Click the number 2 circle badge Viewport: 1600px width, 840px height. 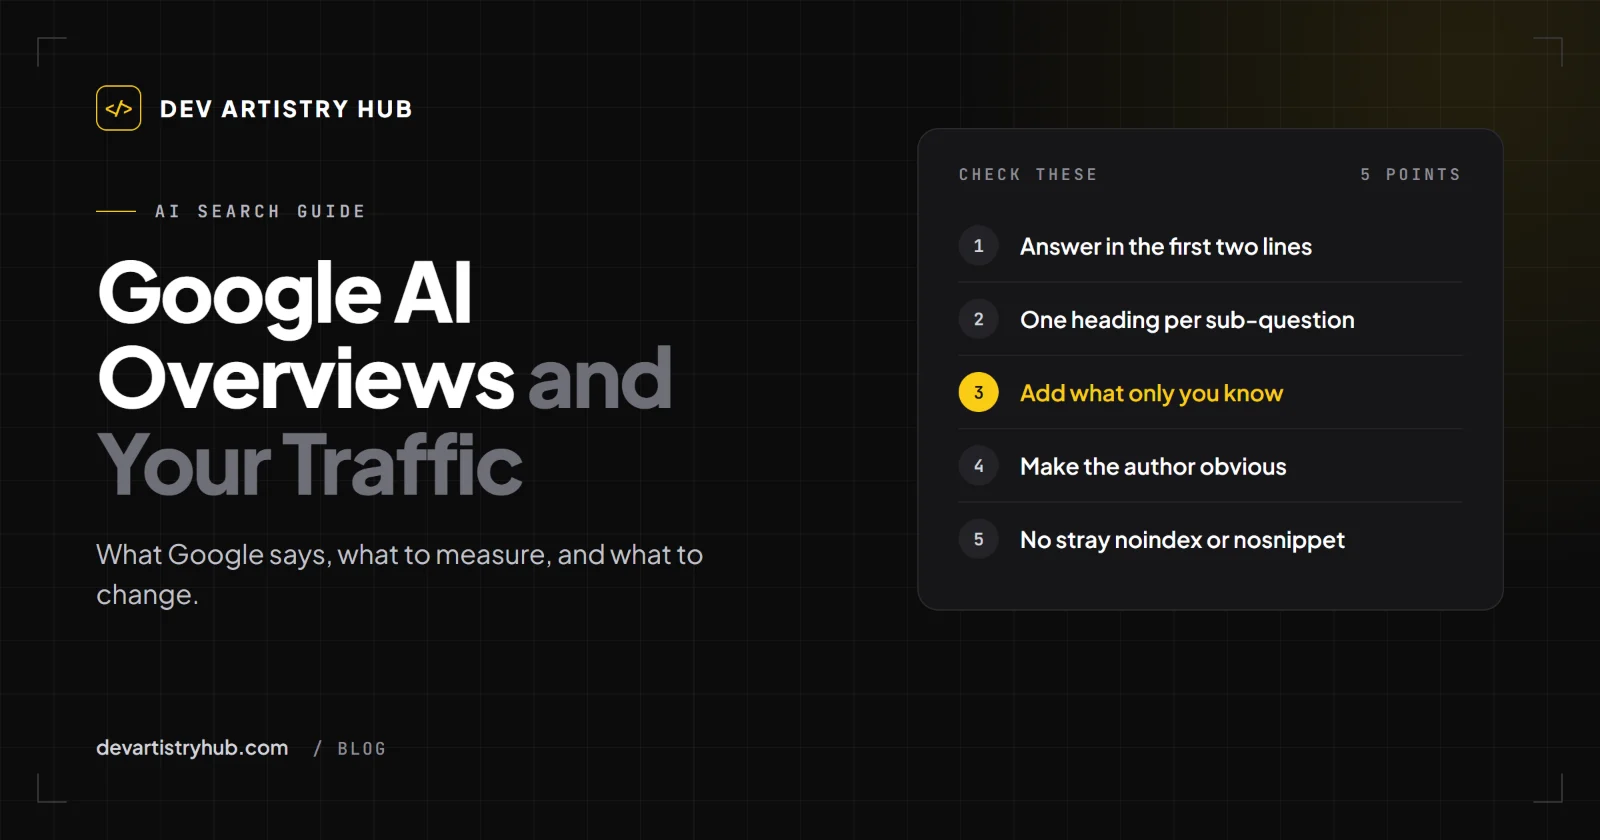pyautogui.click(x=979, y=319)
